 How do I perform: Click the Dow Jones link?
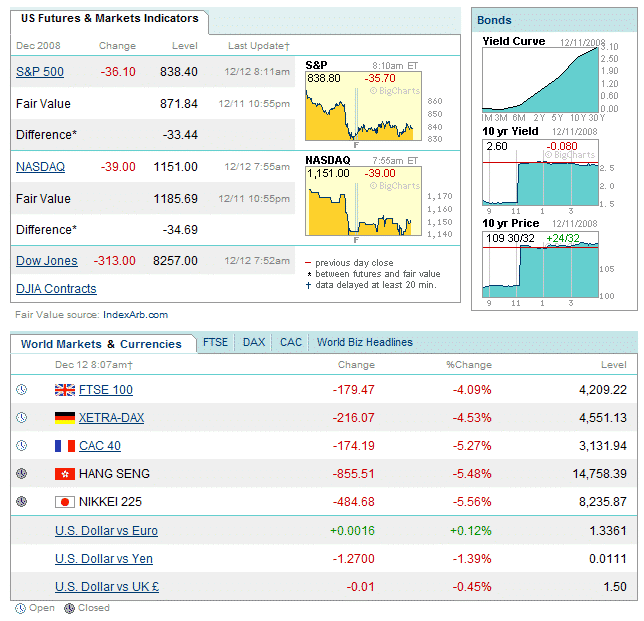pyautogui.click(x=46, y=261)
